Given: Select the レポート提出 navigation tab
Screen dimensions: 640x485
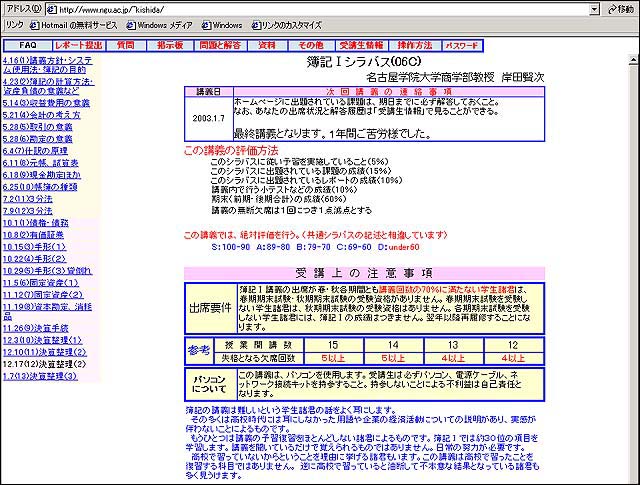Looking at the screenshot, I should [79, 45].
